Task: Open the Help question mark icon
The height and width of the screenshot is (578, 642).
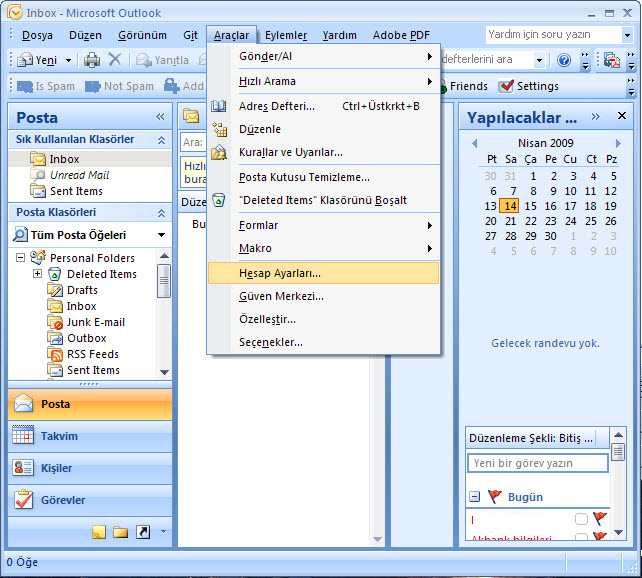Action: point(564,60)
